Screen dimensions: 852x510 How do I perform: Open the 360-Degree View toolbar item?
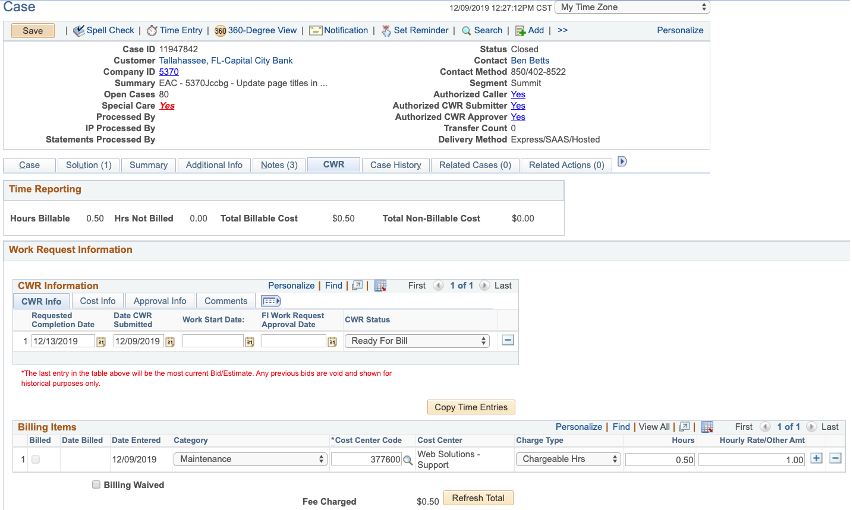255,31
